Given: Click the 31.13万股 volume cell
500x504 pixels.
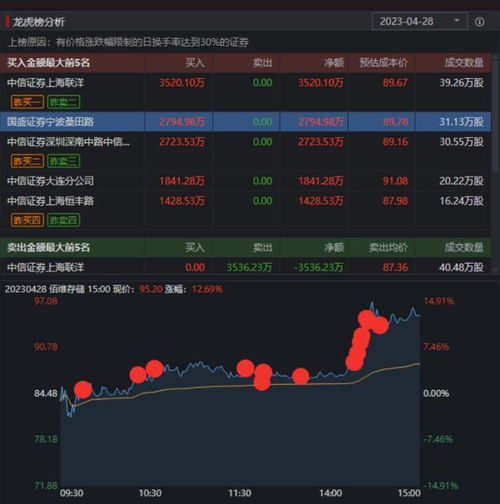Looking at the screenshot, I should (x=461, y=122).
